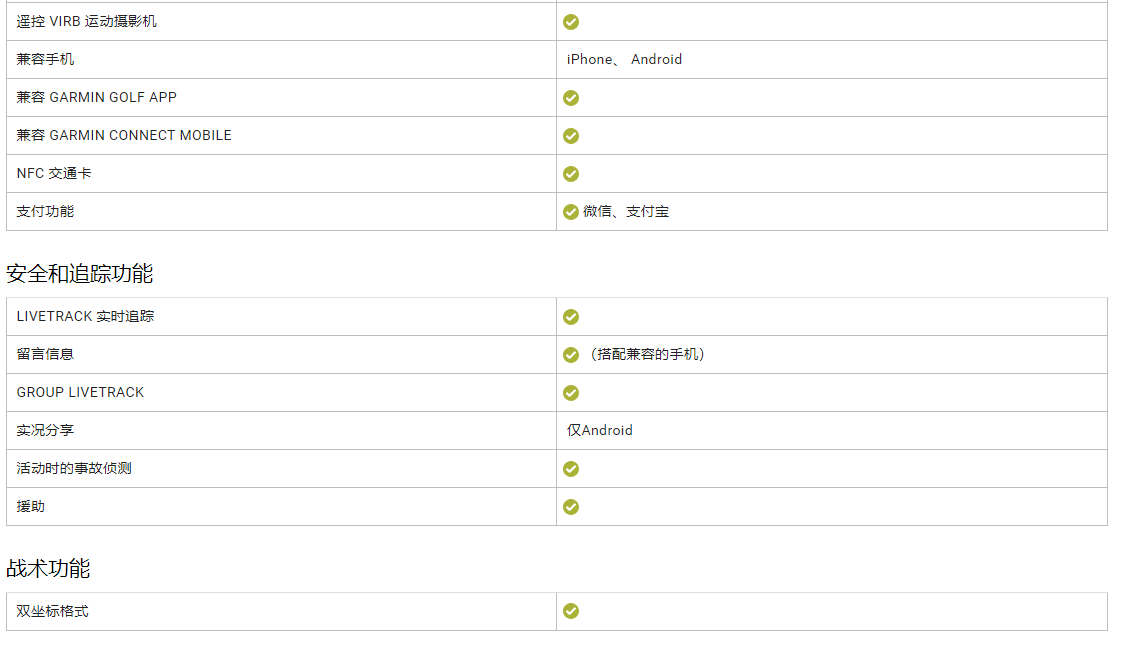
Task: Click the 兼容手机 row label
Action: point(45,60)
